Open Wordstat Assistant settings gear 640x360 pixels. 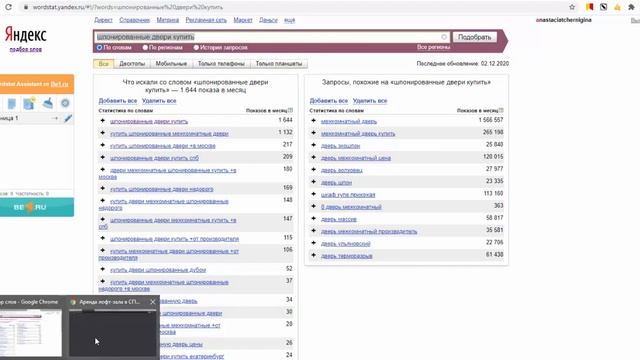(65, 104)
